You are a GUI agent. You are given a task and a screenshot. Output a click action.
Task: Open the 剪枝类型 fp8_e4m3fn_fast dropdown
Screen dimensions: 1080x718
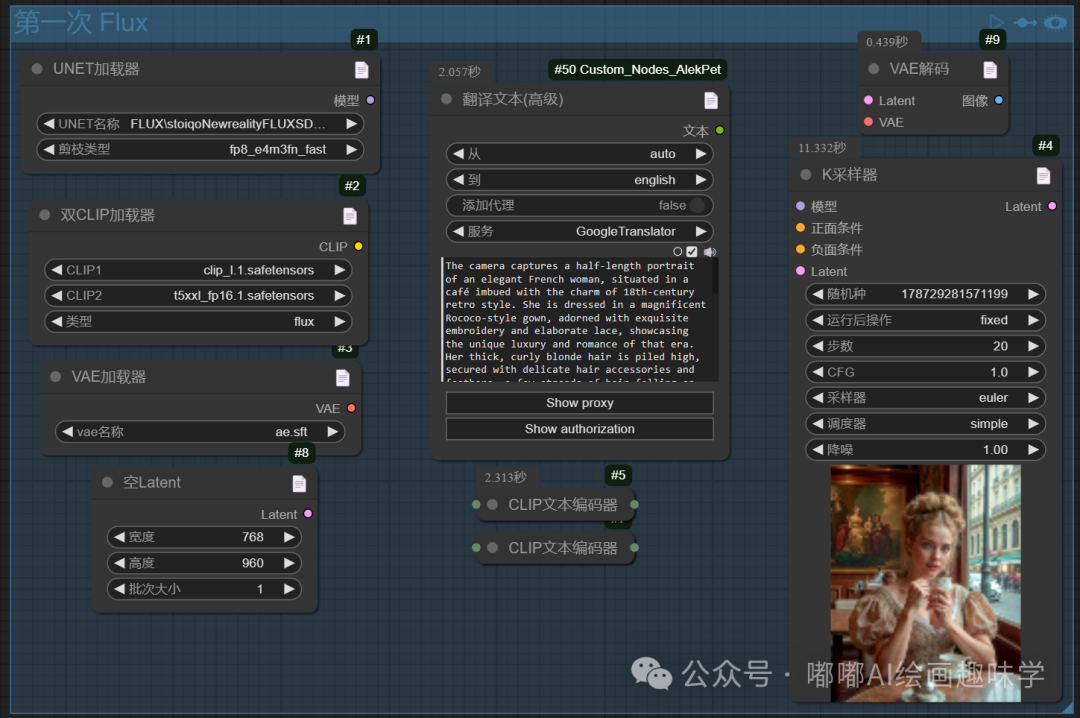tap(200, 150)
